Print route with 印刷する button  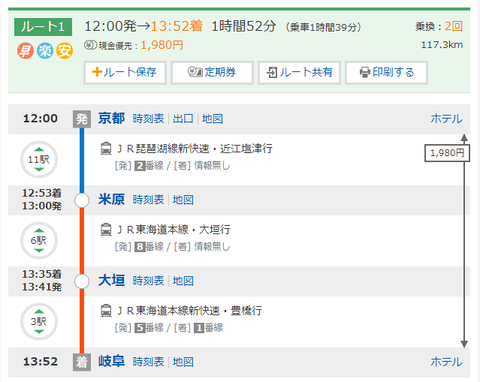(386, 72)
